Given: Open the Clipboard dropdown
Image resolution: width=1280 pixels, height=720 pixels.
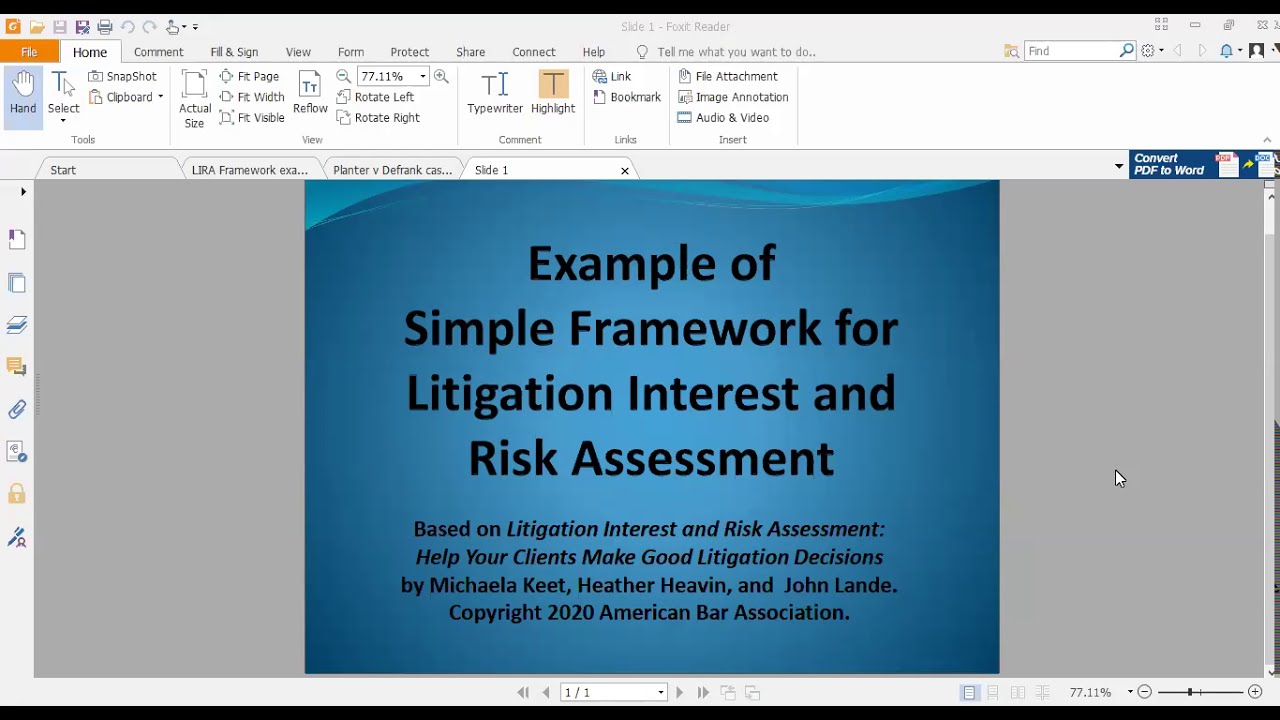Looking at the screenshot, I should coord(126,97).
